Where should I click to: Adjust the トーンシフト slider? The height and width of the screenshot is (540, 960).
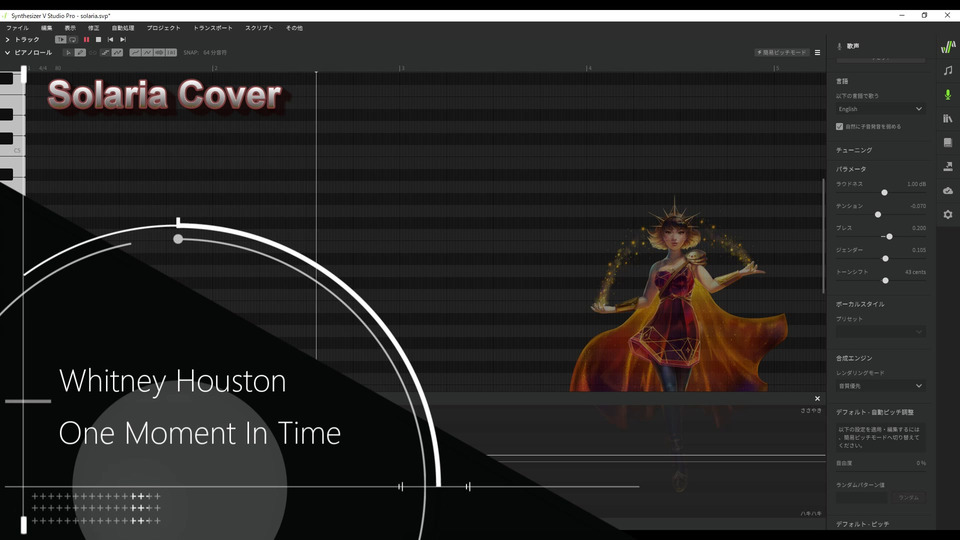(x=885, y=280)
